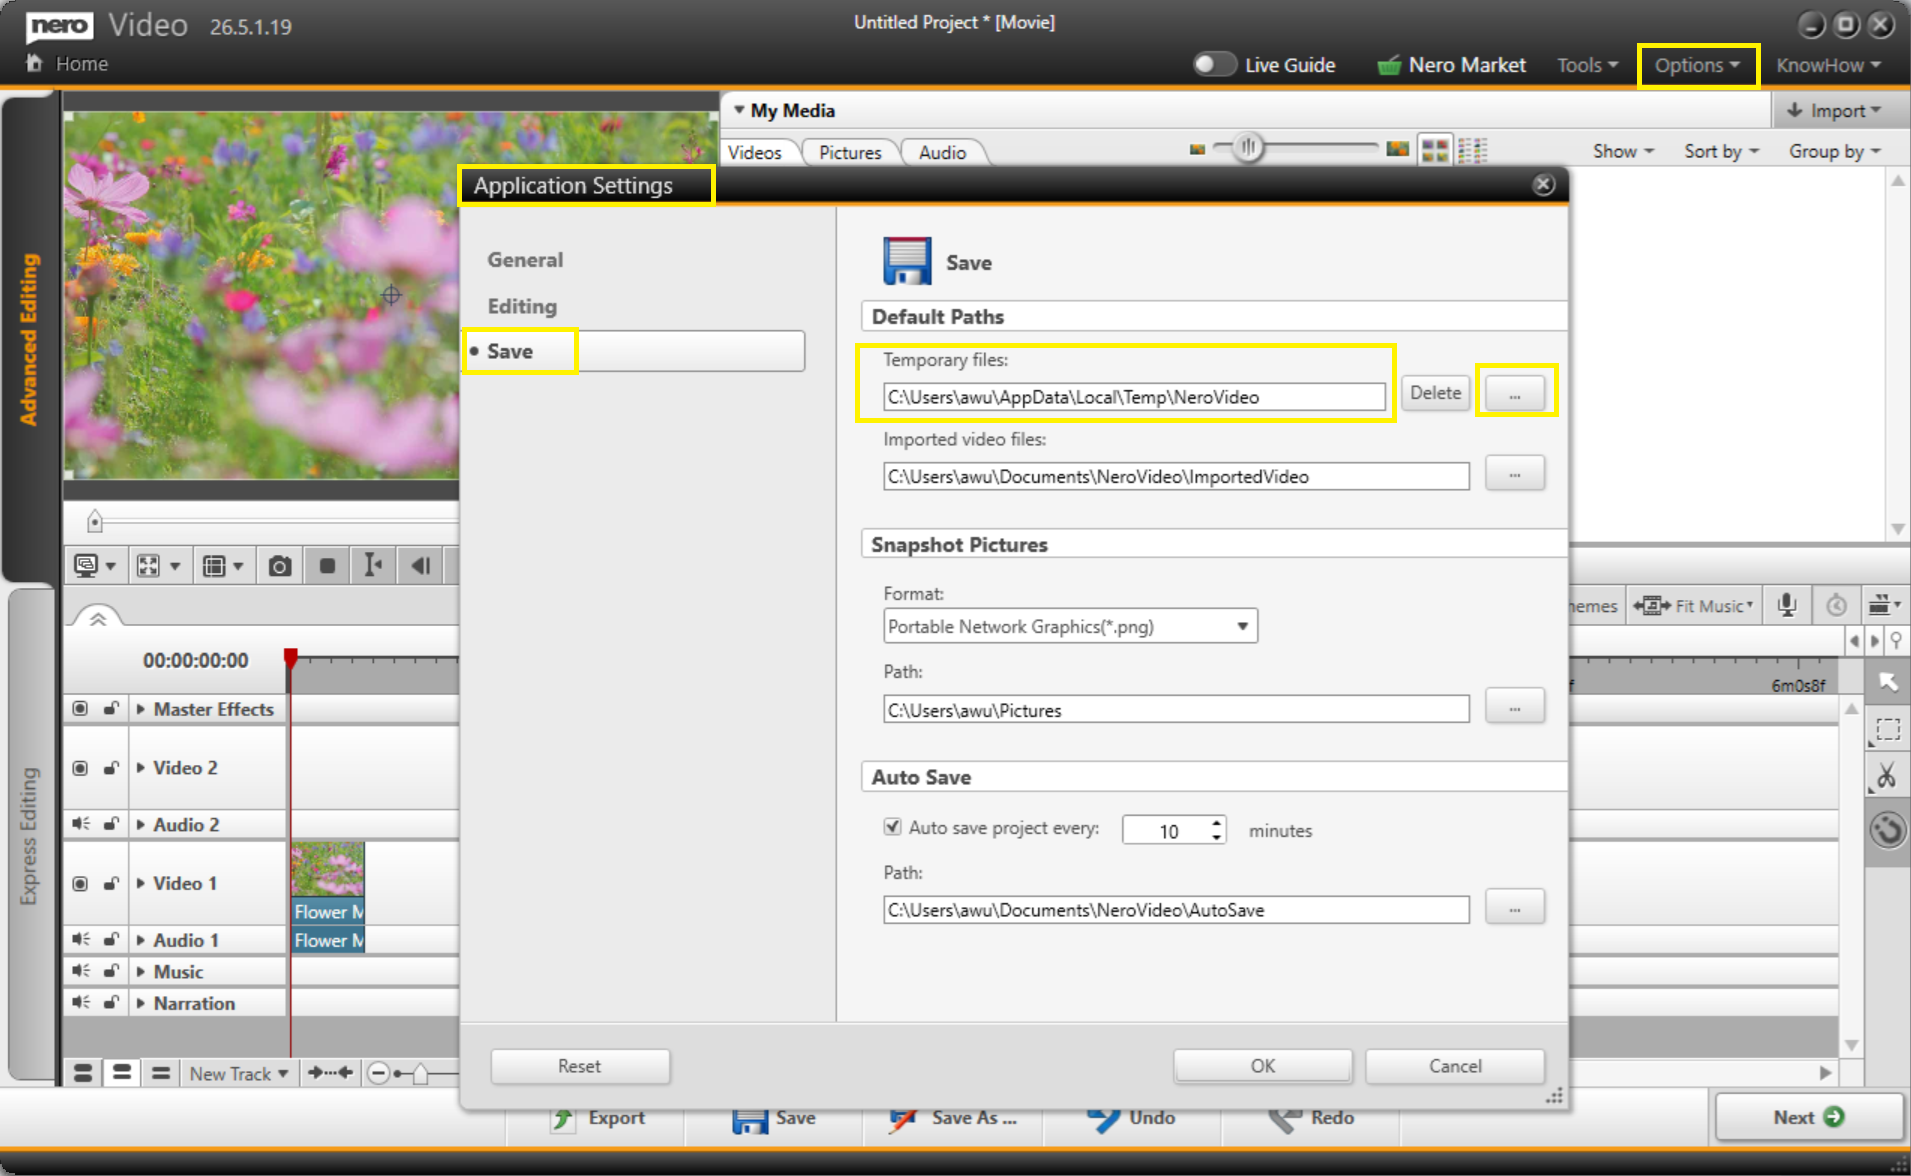Click the microphone narration recording icon
Screen dimensions: 1911x1176
tap(1787, 605)
